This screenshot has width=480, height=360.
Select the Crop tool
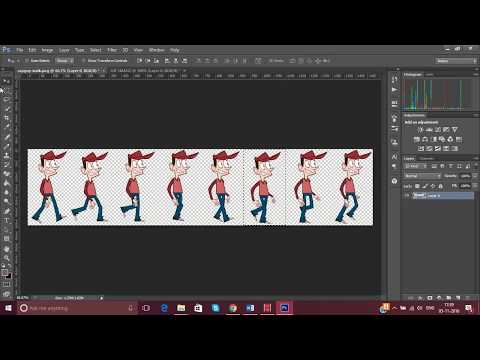6,118
